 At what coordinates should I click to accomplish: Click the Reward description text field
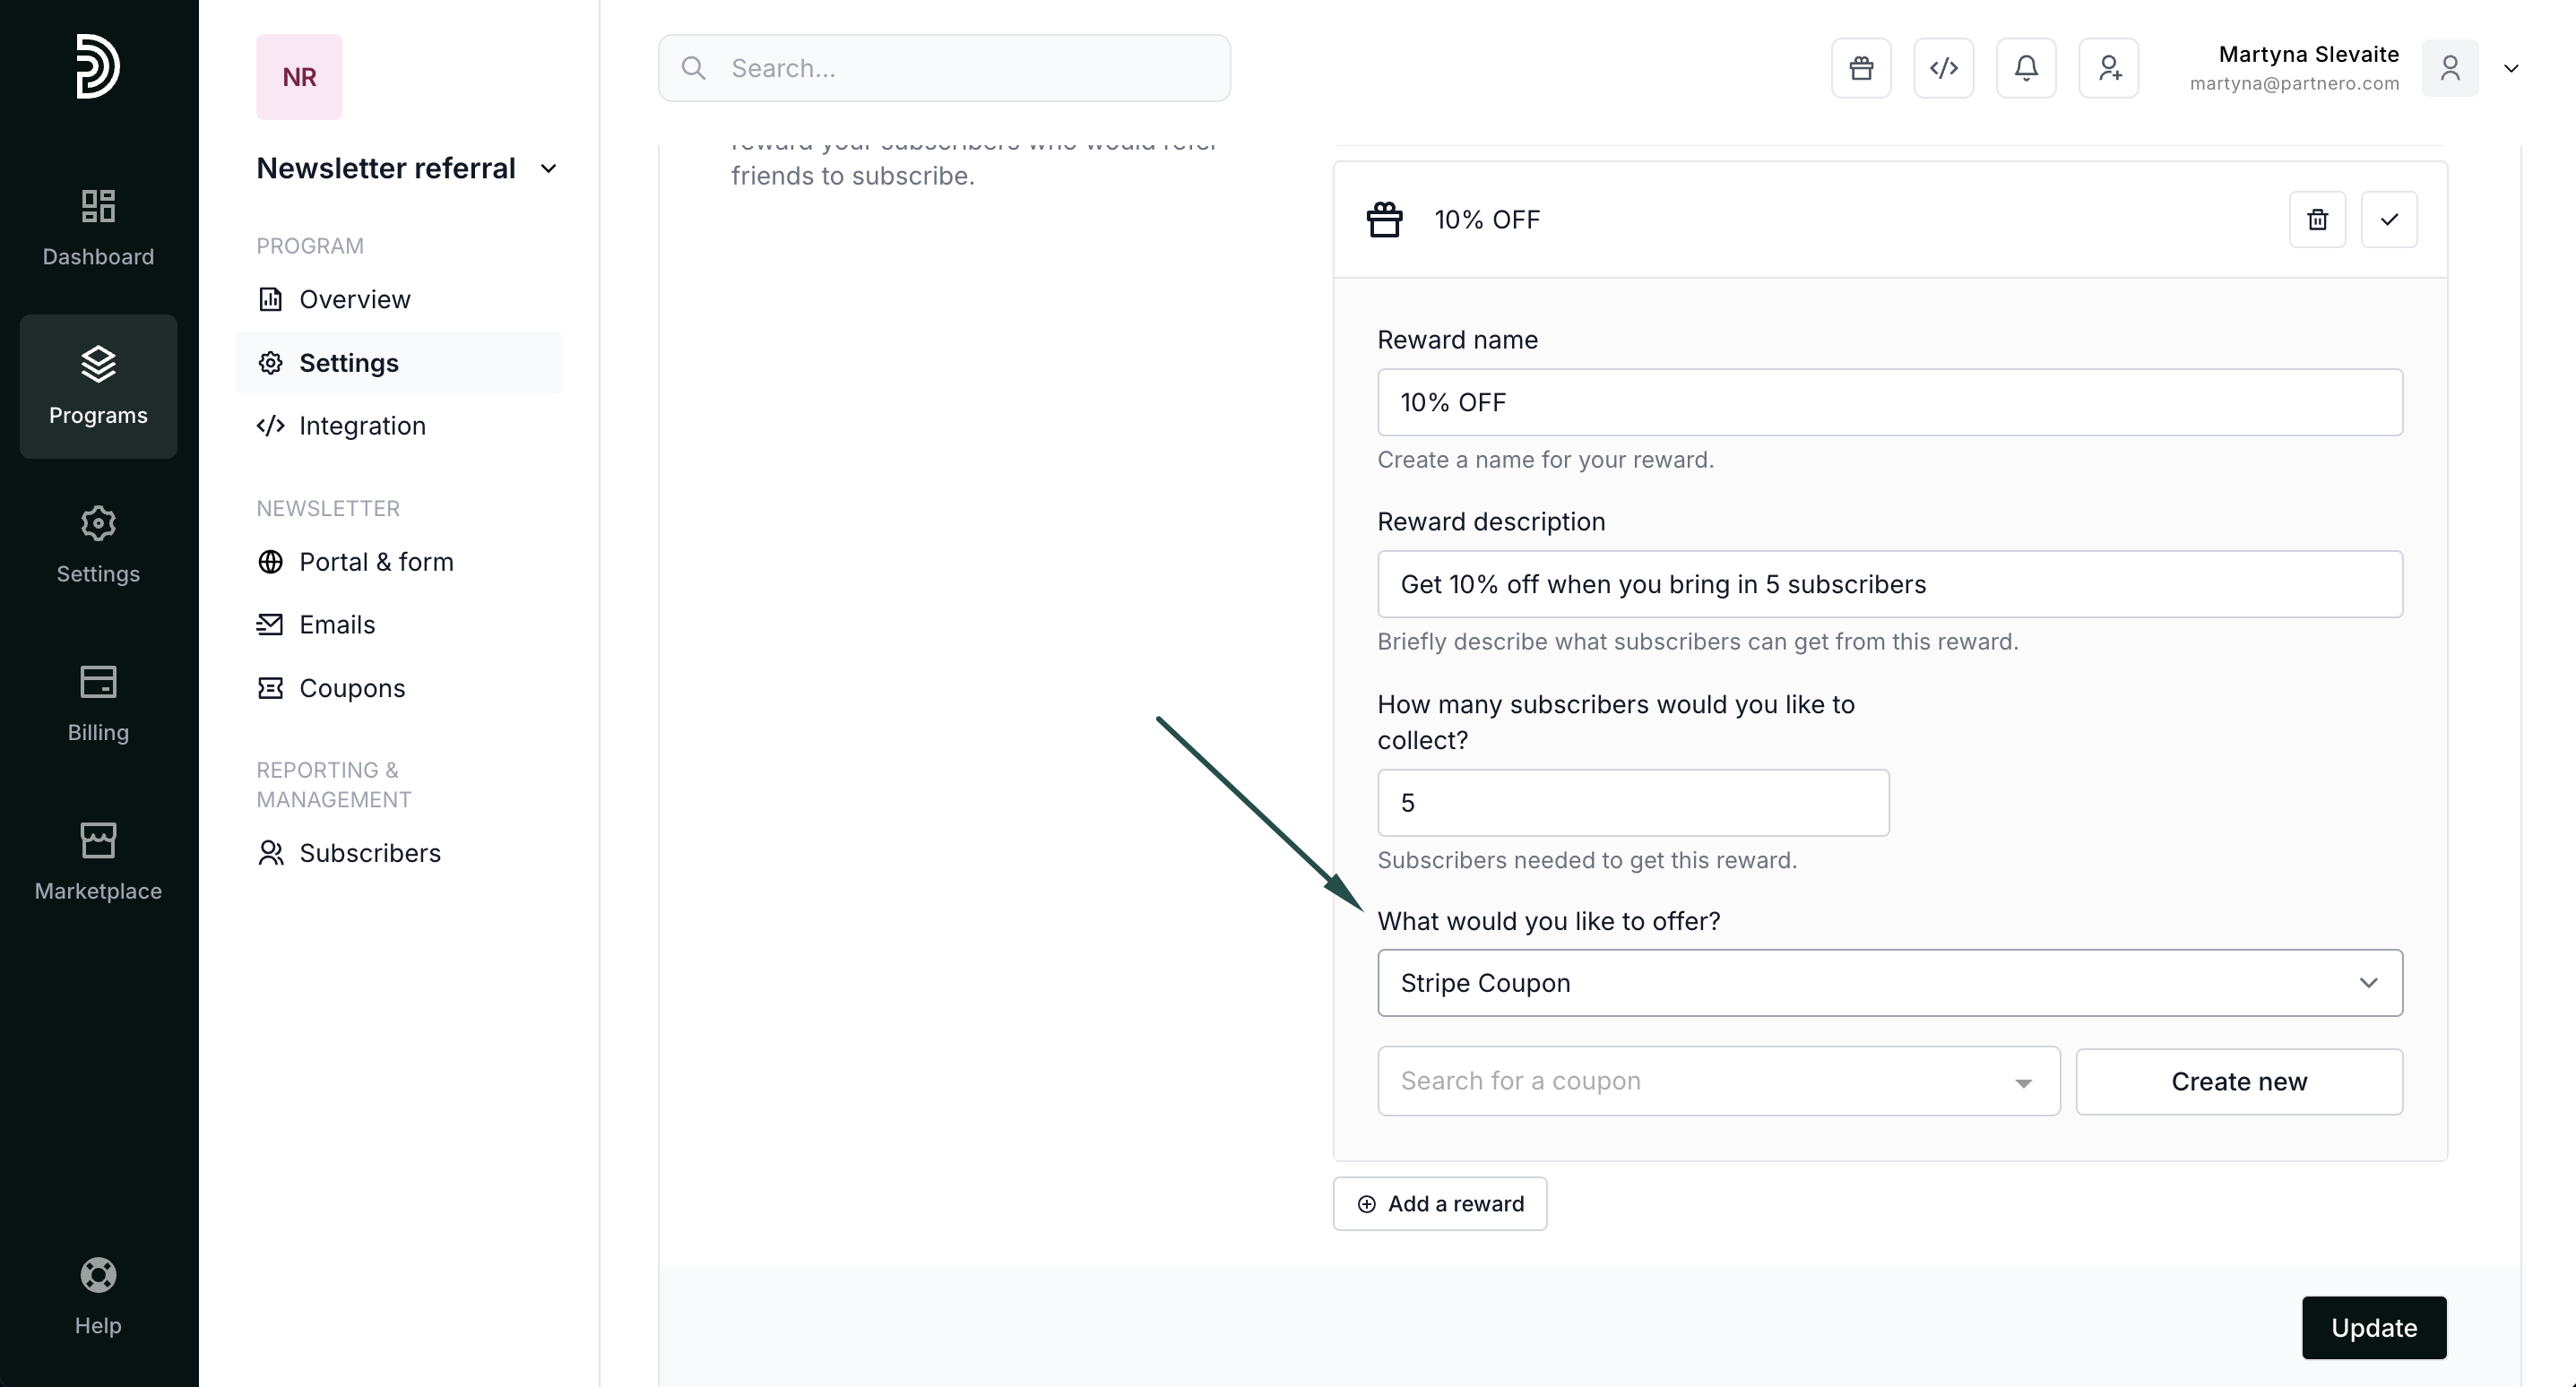tap(1889, 584)
